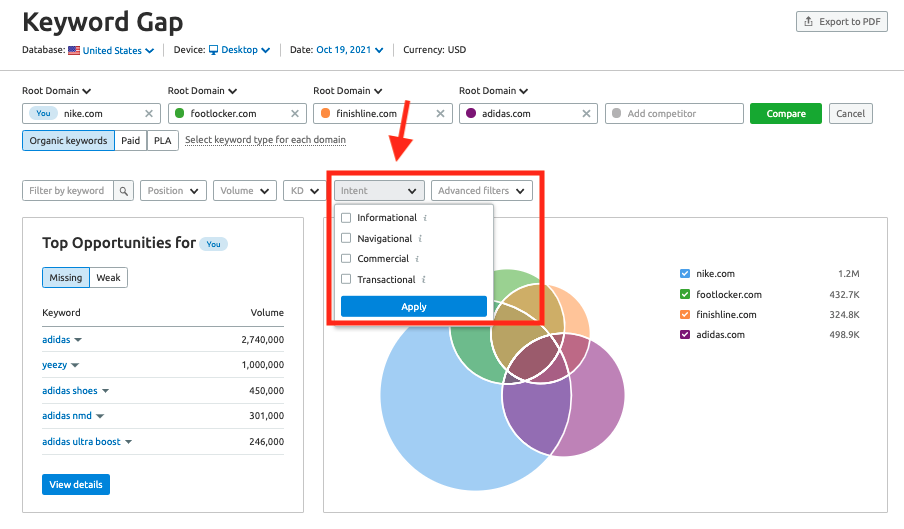Open Root Domain dropdown above adidas.com
This screenshot has width=904, height=529.
[x=494, y=91]
